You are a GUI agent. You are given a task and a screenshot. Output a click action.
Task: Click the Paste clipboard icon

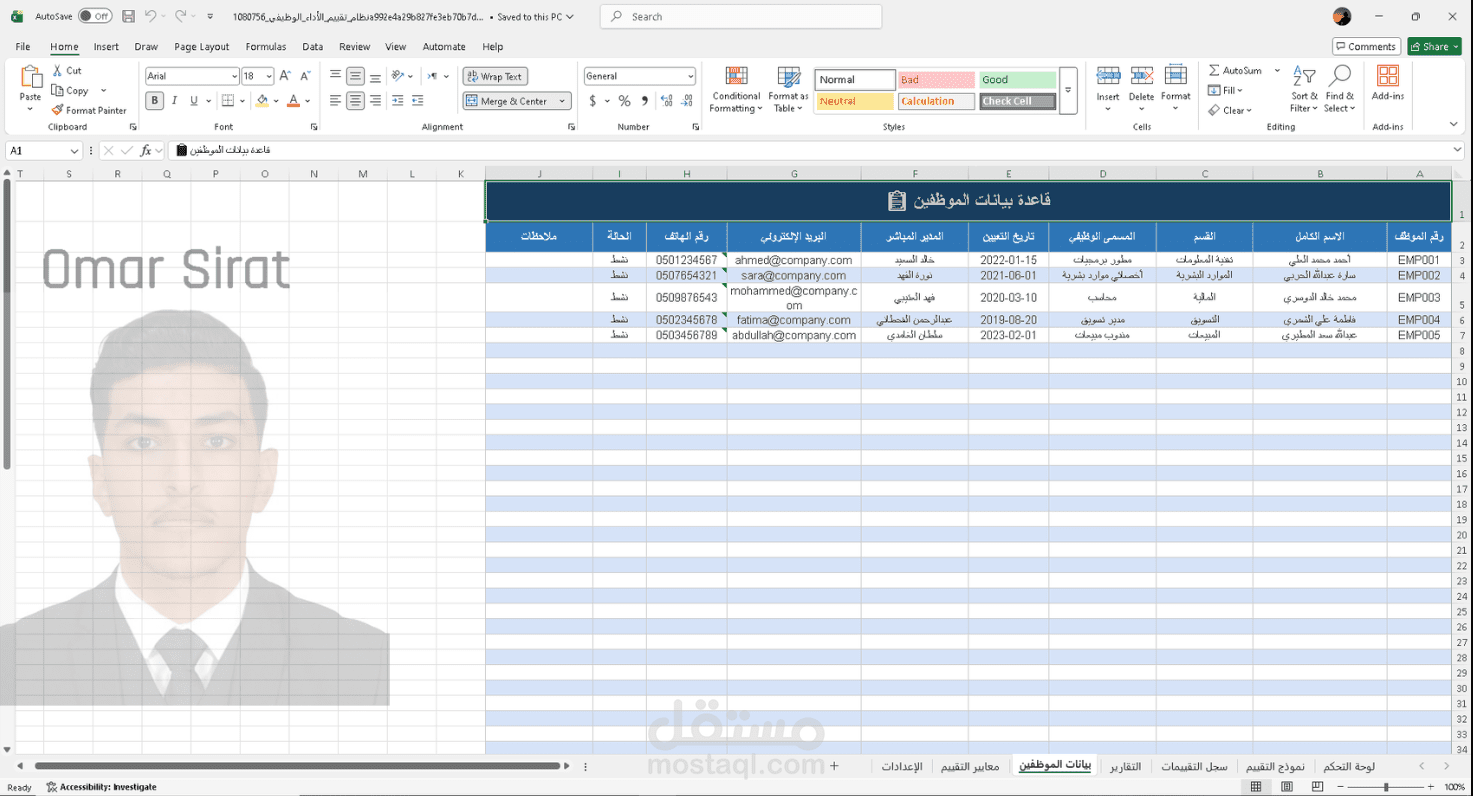[31, 78]
